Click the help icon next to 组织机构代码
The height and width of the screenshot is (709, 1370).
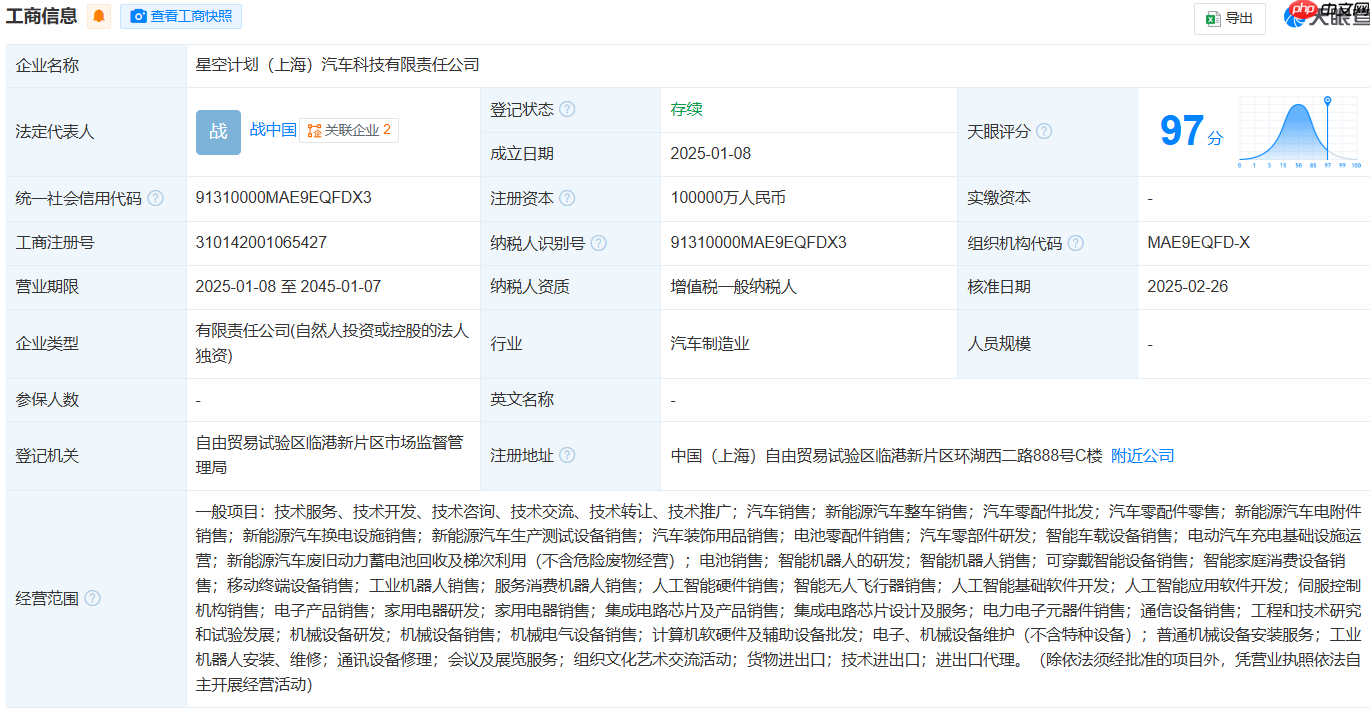point(1076,242)
